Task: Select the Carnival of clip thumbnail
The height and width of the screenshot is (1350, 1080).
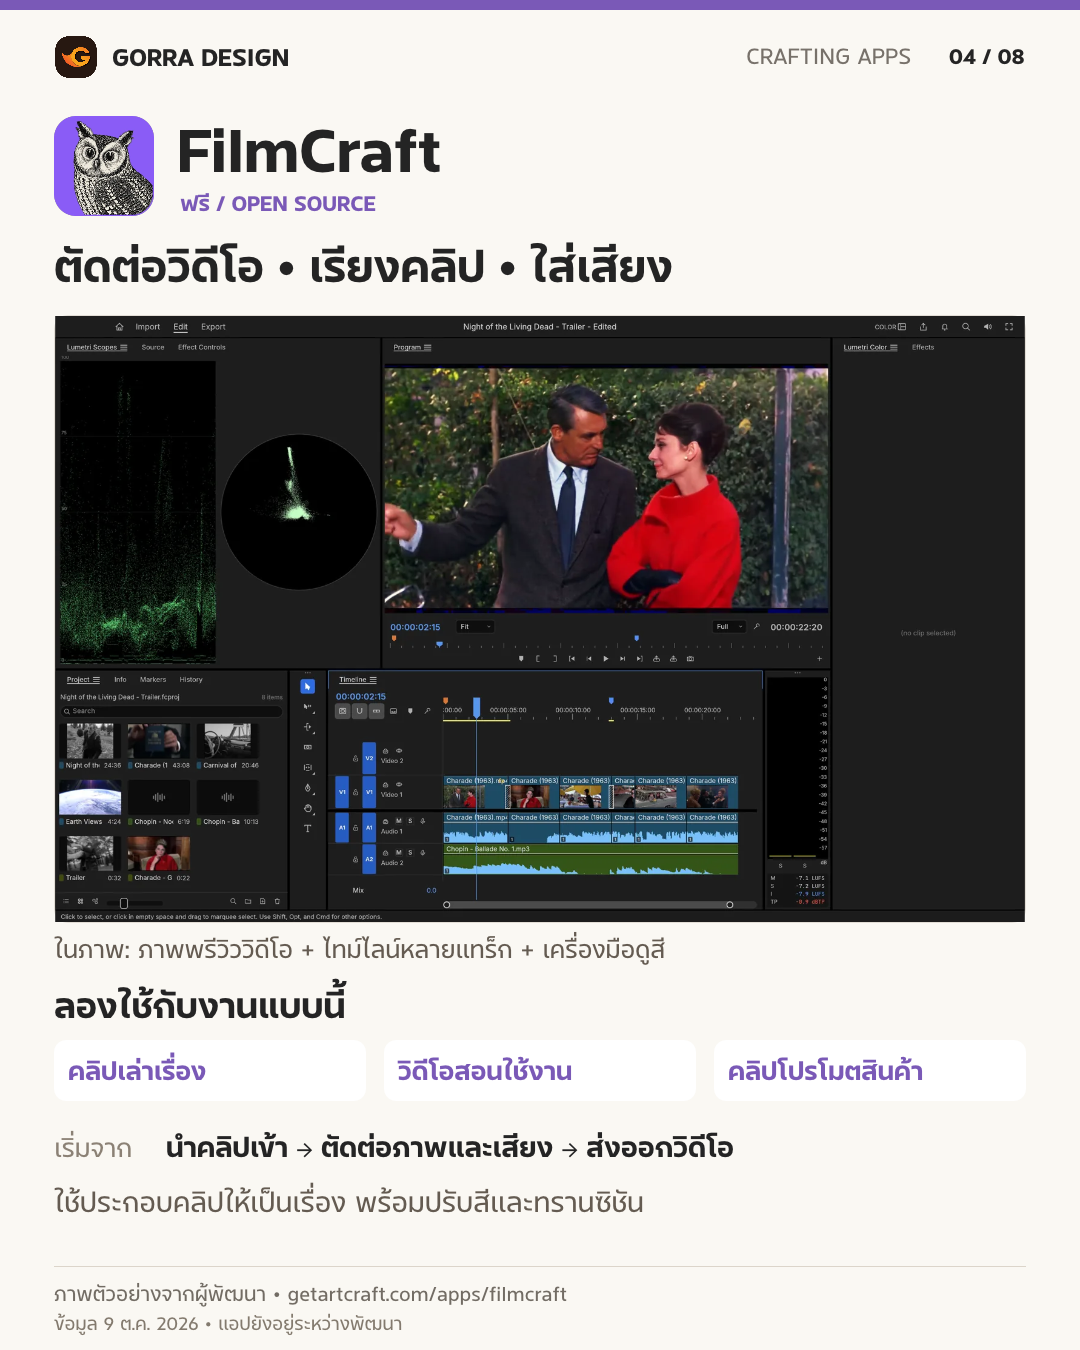Action: (x=228, y=741)
